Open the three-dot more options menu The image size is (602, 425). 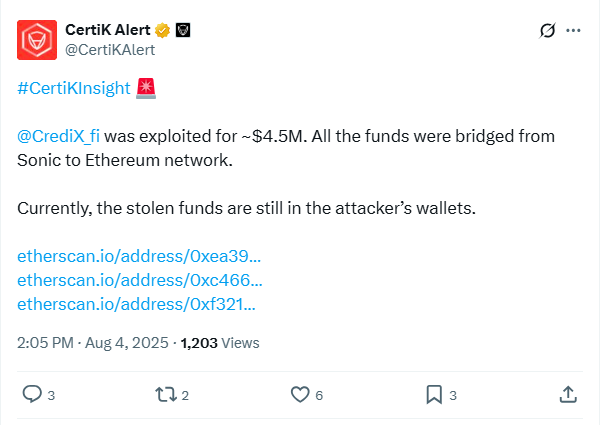[x=573, y=31]
